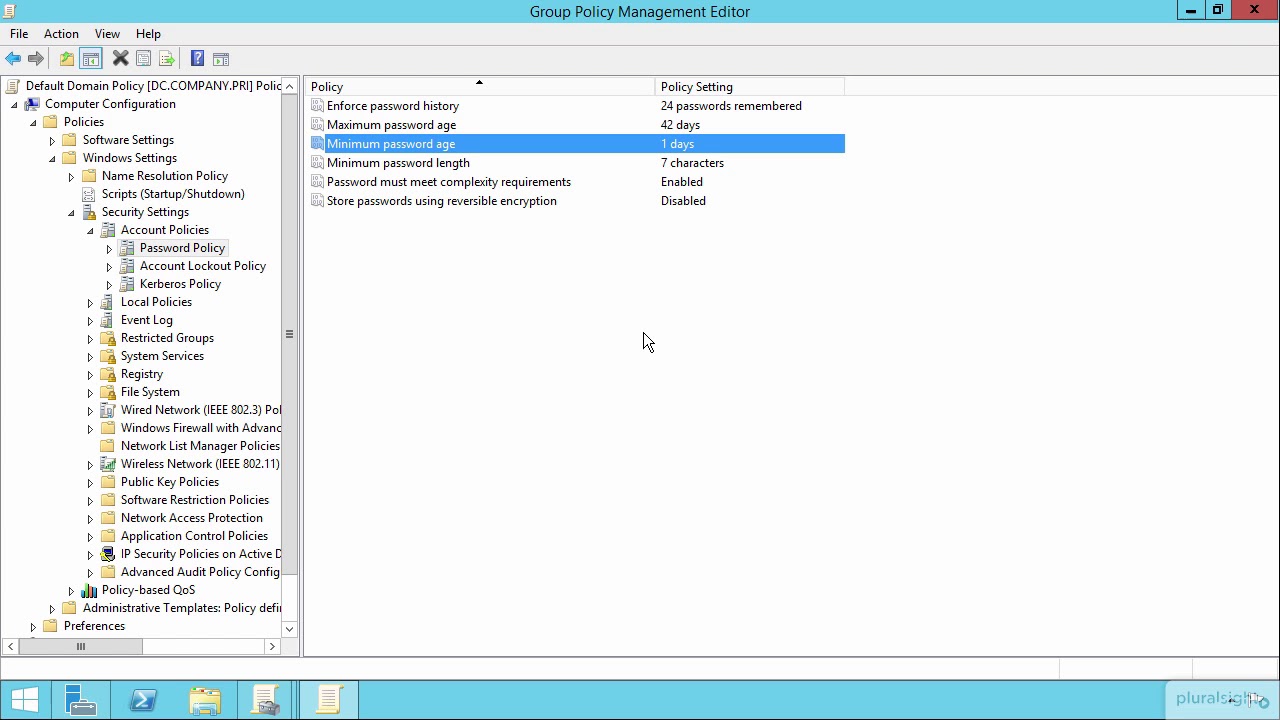Open the Windows Start button

(24, 700)
